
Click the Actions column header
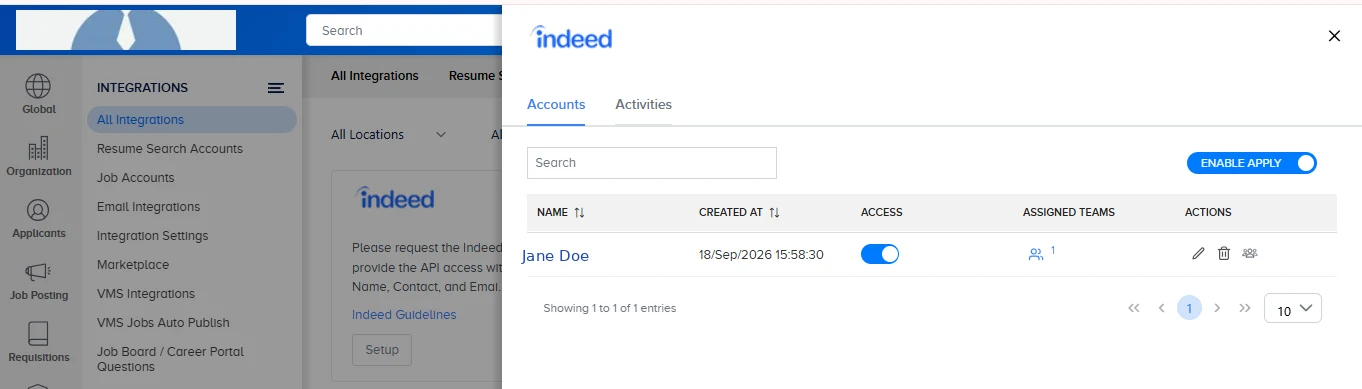click(x=1208, y=212)
